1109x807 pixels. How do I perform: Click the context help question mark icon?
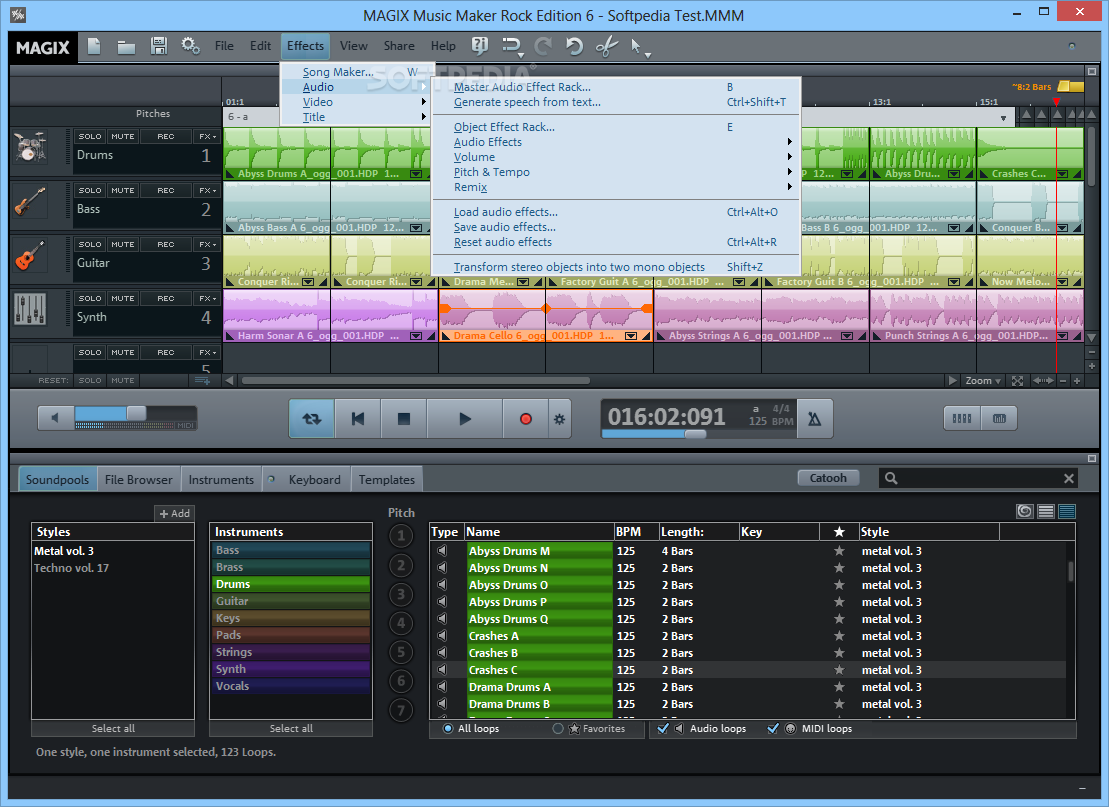[x=480, y=47]
